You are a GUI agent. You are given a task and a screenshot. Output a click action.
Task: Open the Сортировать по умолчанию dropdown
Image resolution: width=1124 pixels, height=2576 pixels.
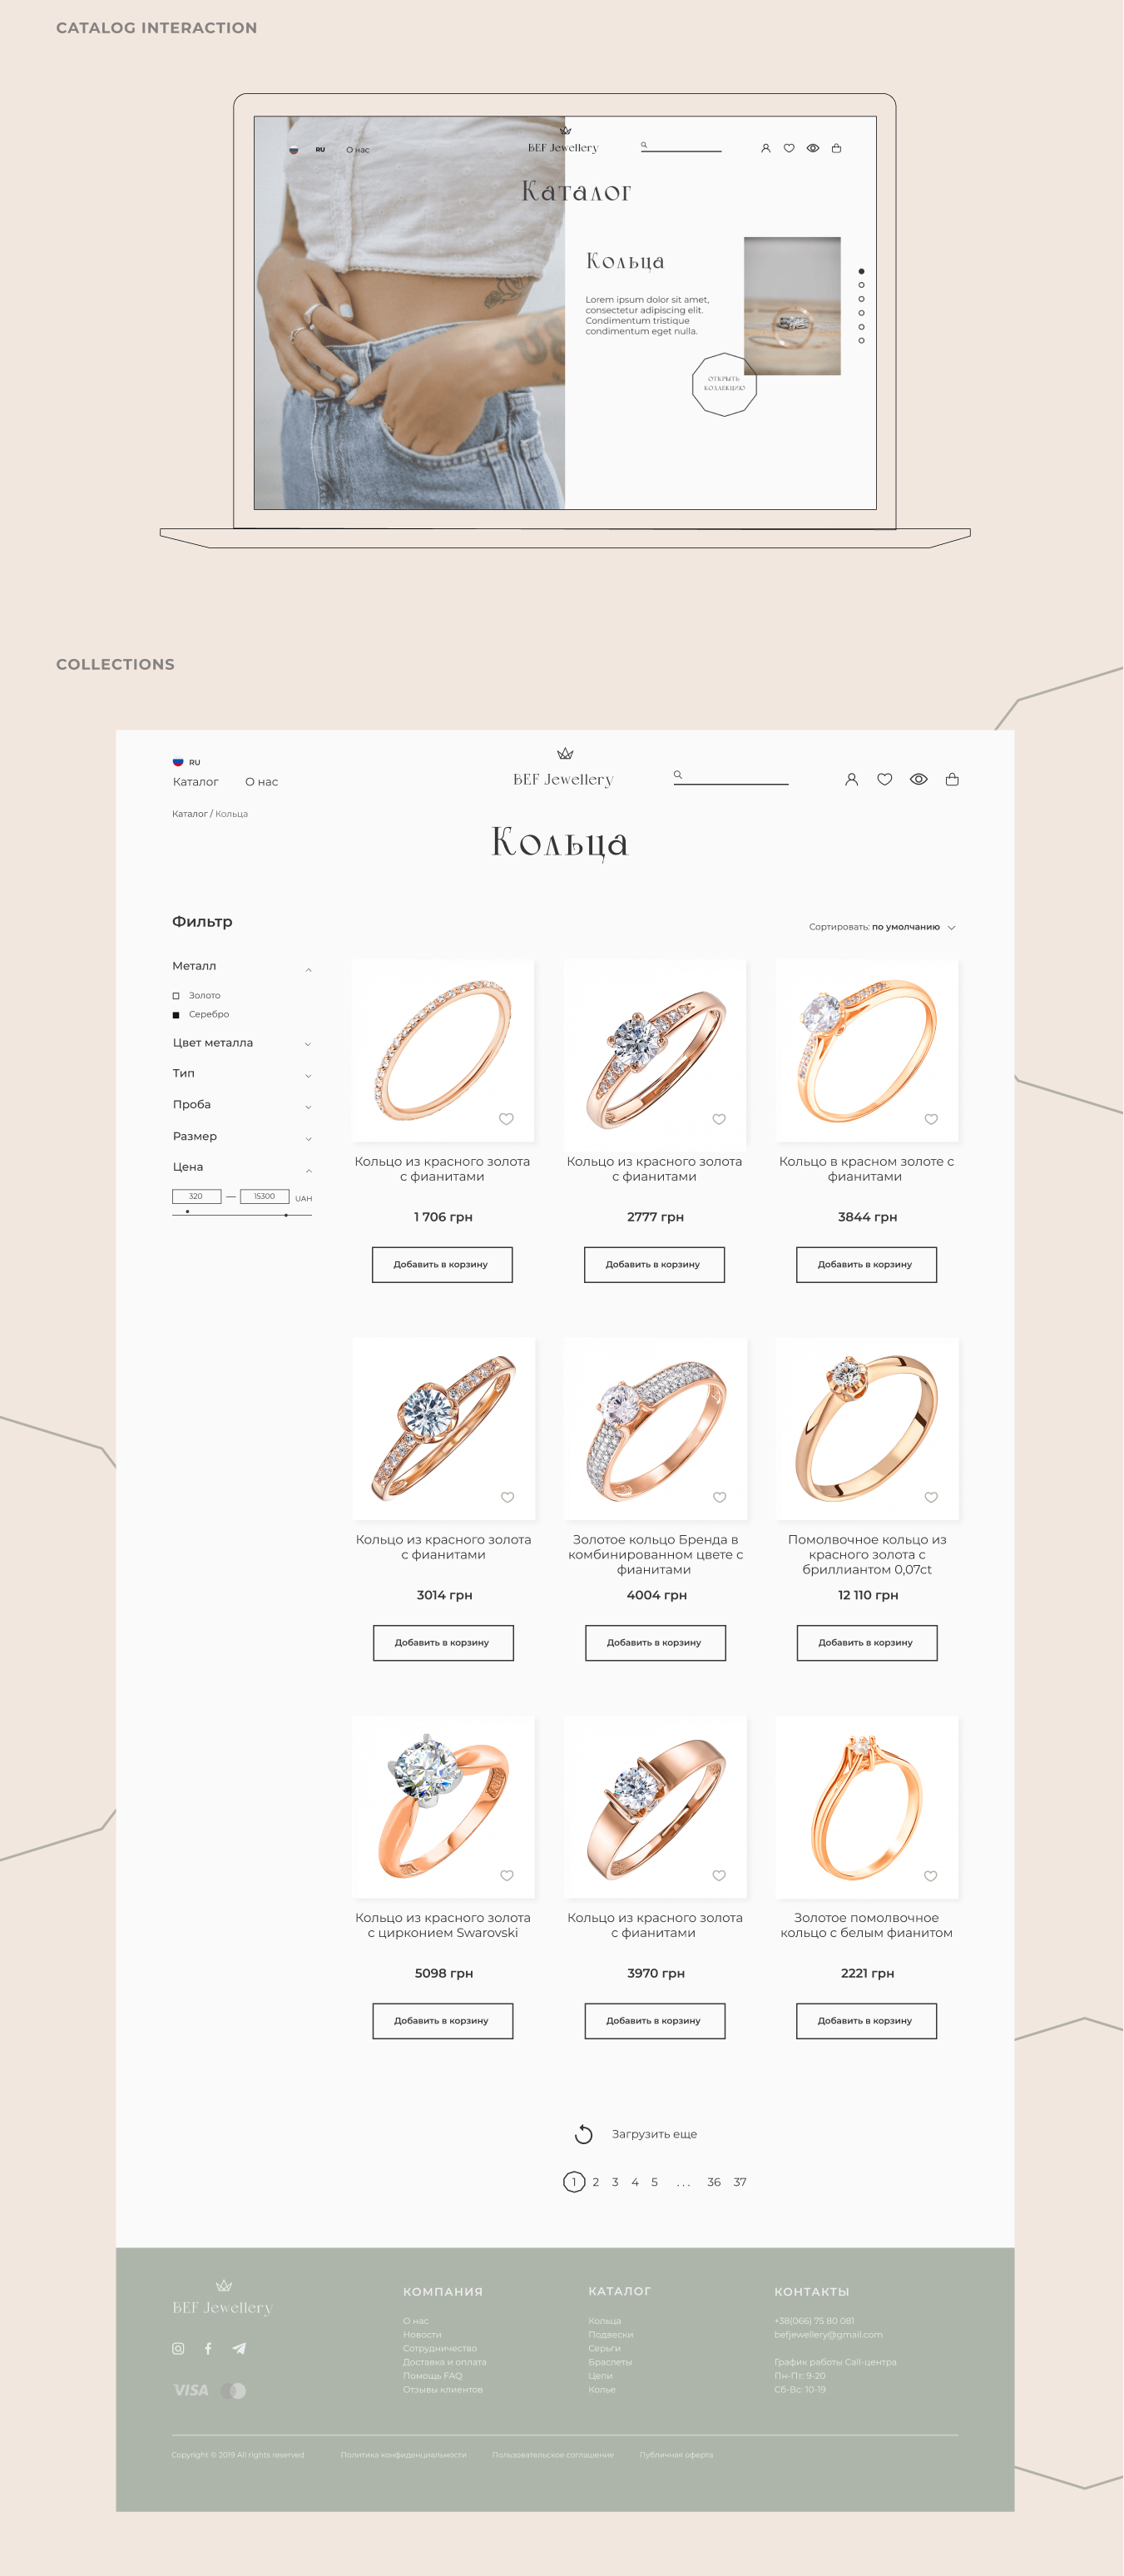(x=882, y=927)
